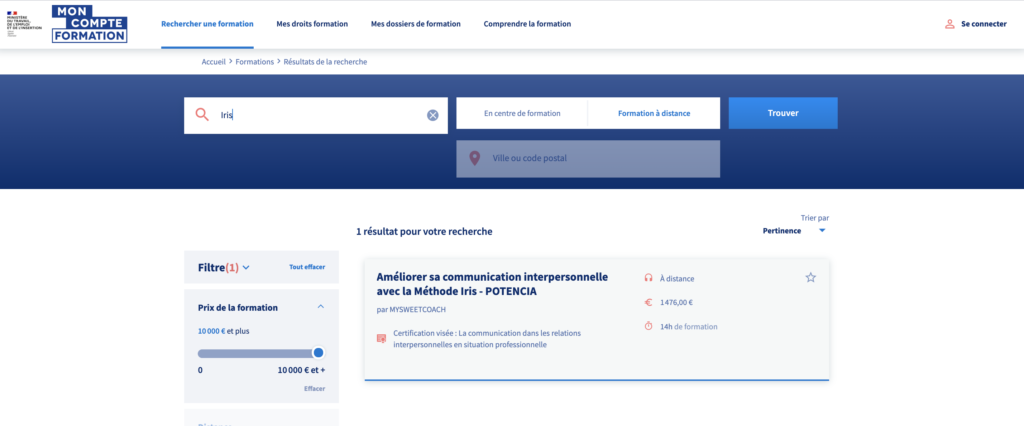Go to Mes dossiers de formation

(x=416, y=24)
